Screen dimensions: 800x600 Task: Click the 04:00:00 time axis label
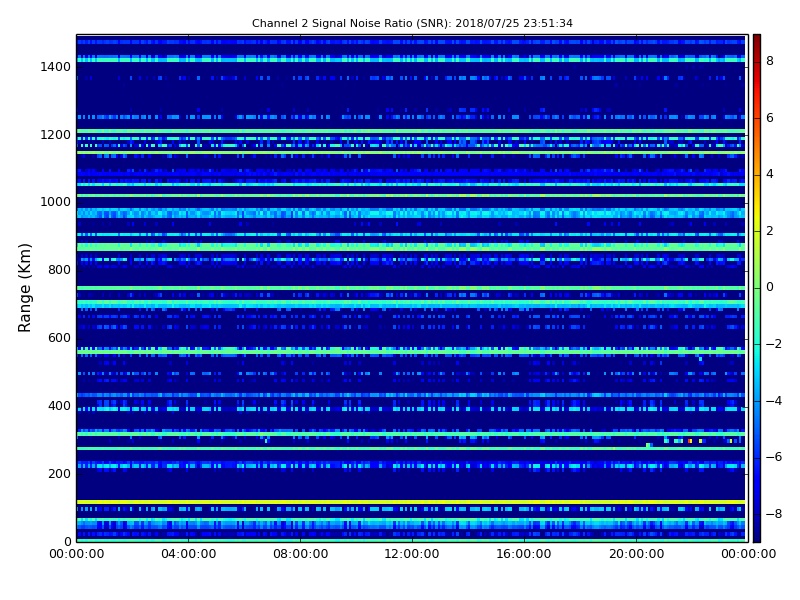[189, 554]
